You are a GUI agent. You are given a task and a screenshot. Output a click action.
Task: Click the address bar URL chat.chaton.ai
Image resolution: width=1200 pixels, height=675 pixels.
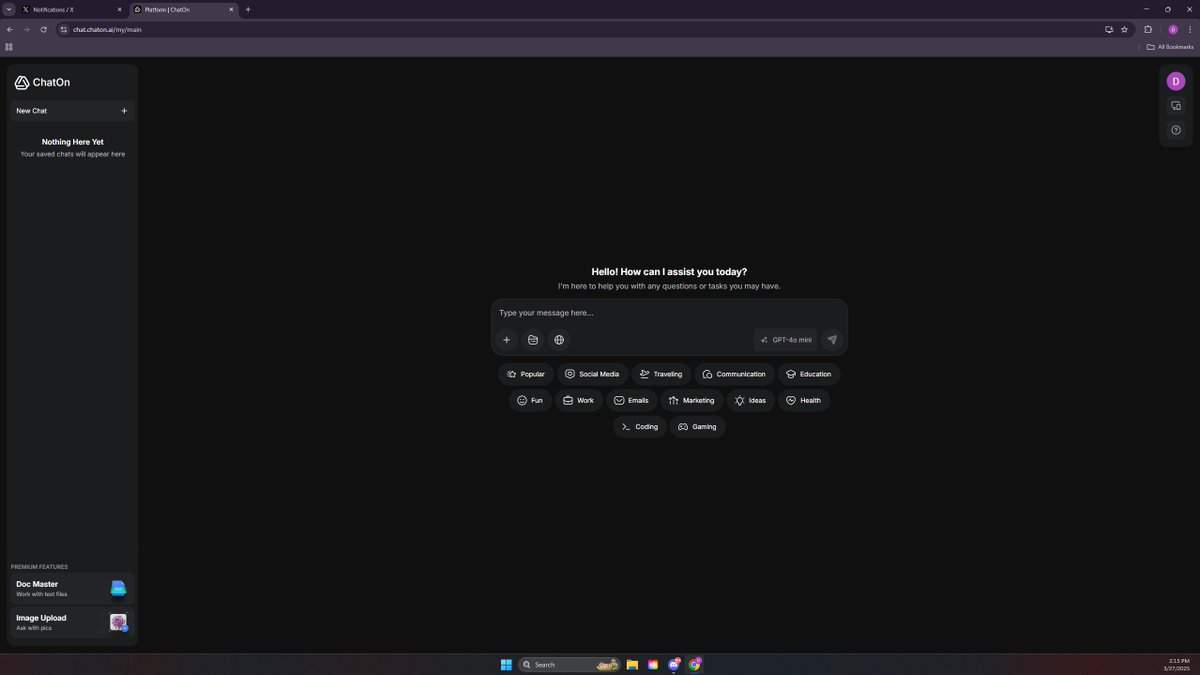click(x=107, y=30)
